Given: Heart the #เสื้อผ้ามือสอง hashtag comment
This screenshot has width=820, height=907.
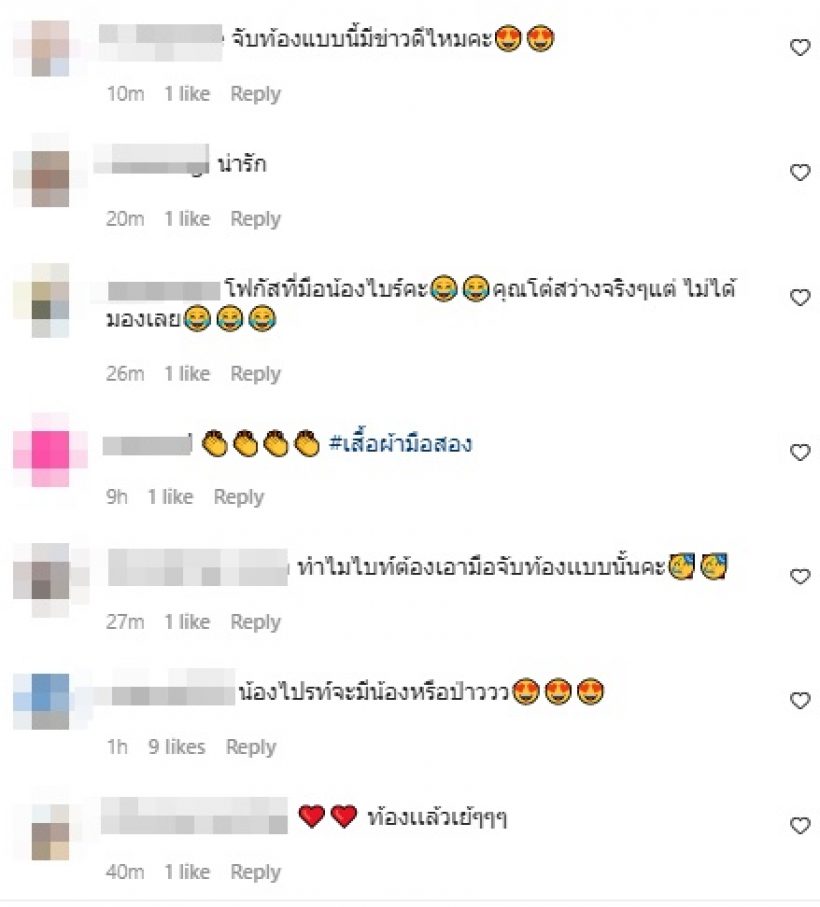Looking at the screenshot, I should click(800, 452).
